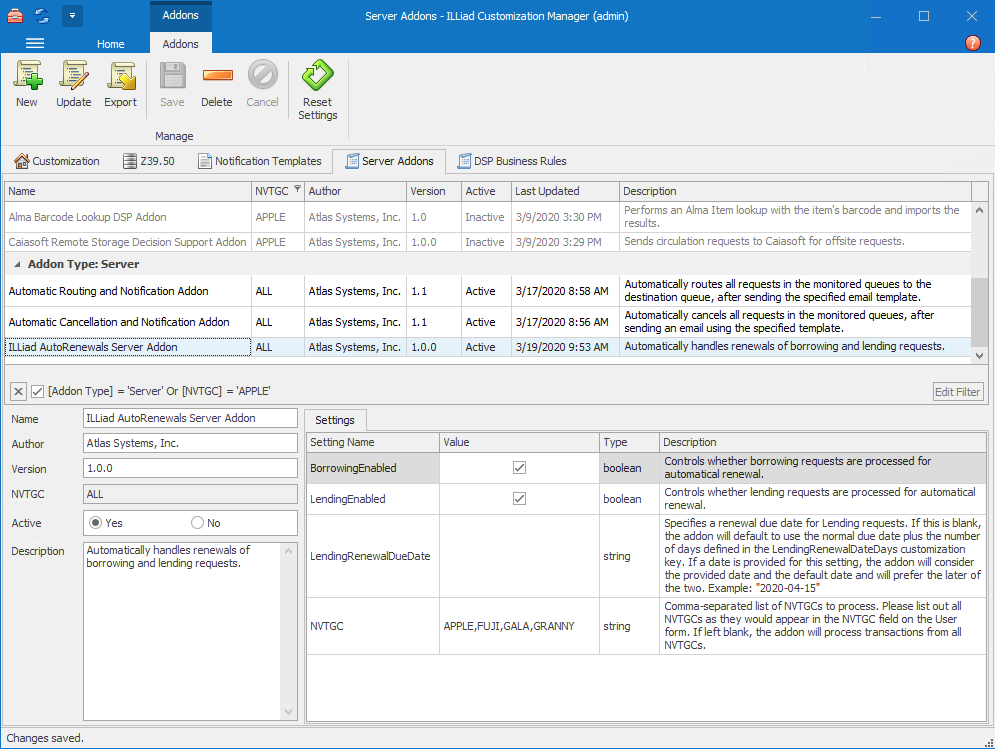This screenshot has width=995, height=749.
Task: Click the Version input field
Action: tap(190, 468)
